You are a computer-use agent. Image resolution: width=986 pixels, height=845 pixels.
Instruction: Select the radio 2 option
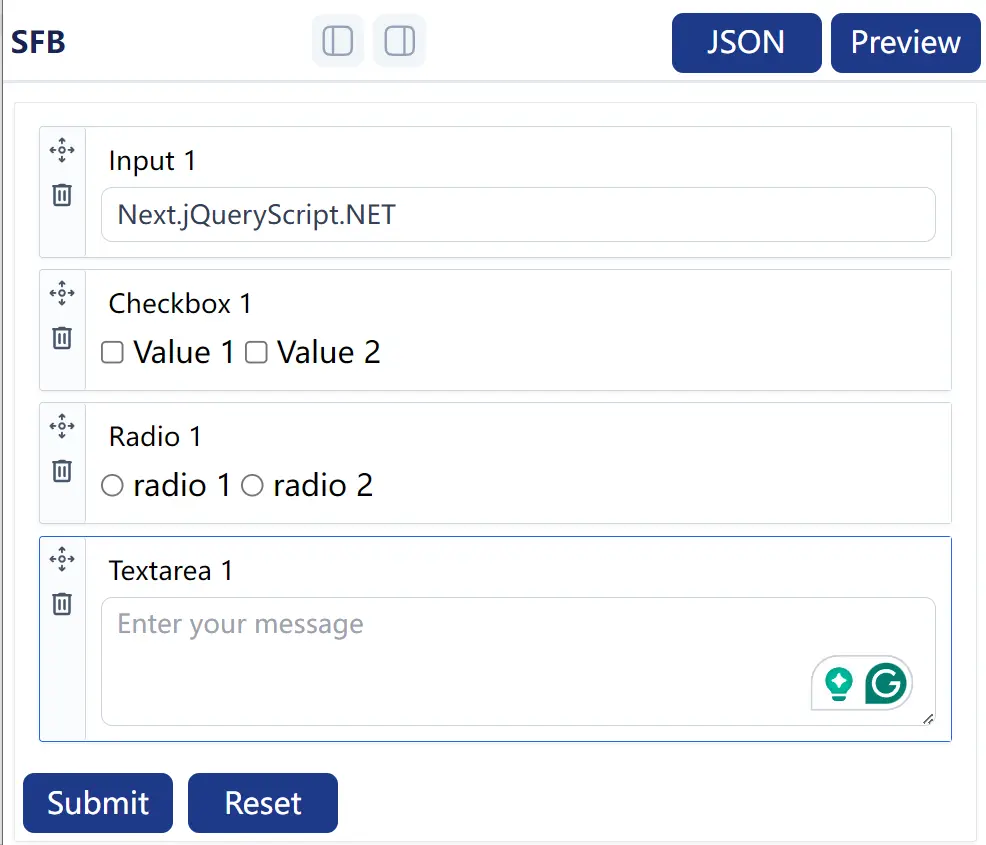(x=252, y=485)
